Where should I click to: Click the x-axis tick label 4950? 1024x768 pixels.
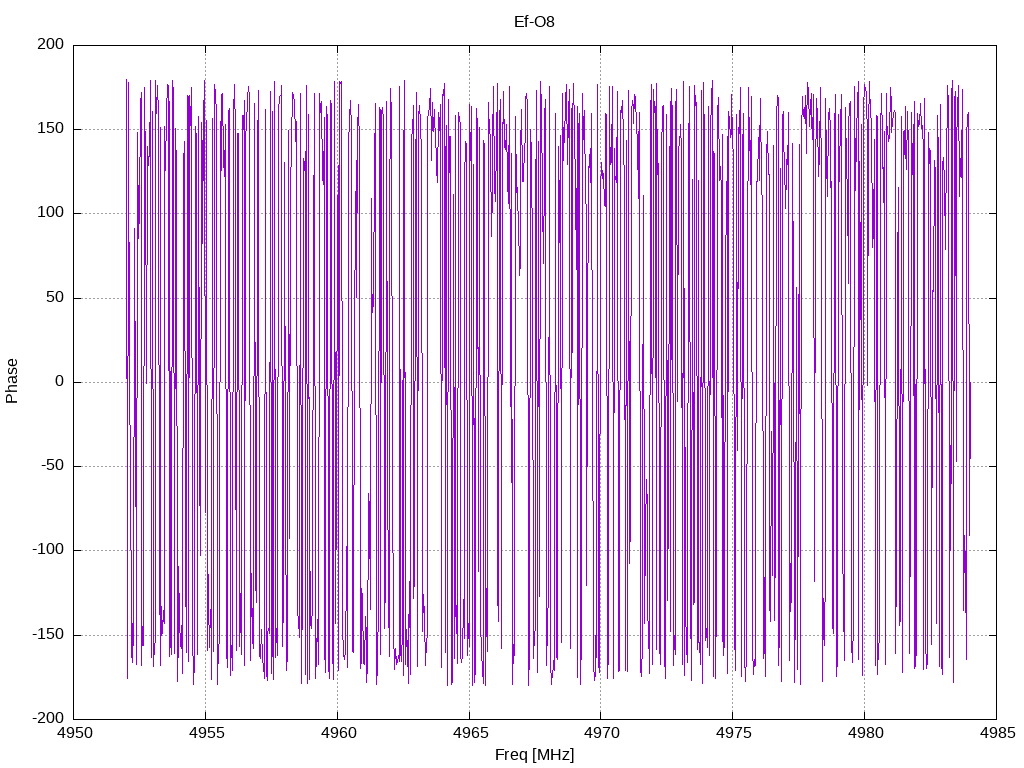74,733
